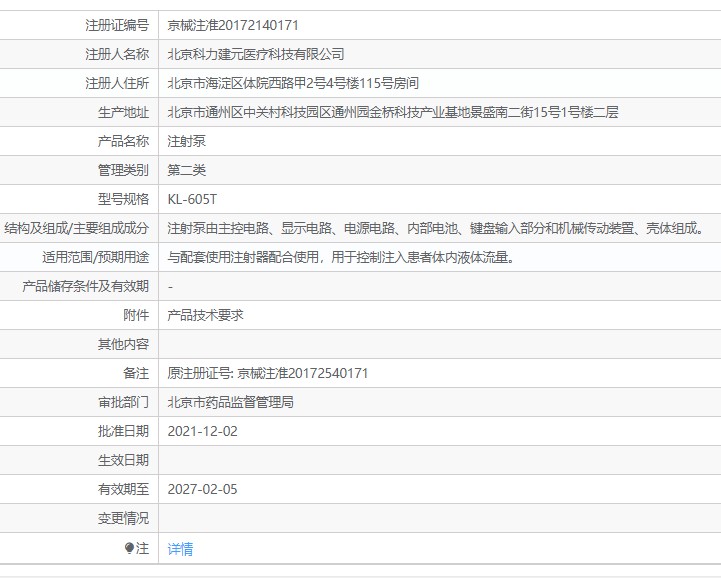Click the 备注 label

pyautogui.click(x=136, y=373)
